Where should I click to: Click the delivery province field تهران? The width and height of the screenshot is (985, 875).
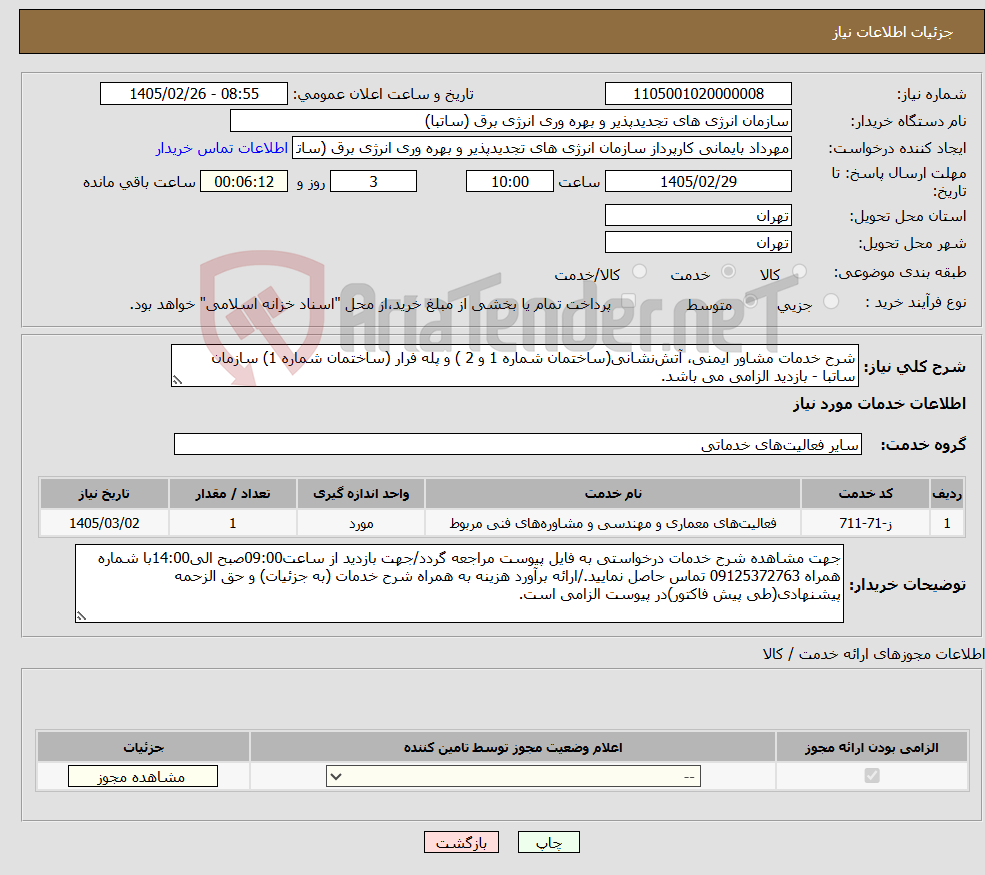pos(698,215)
